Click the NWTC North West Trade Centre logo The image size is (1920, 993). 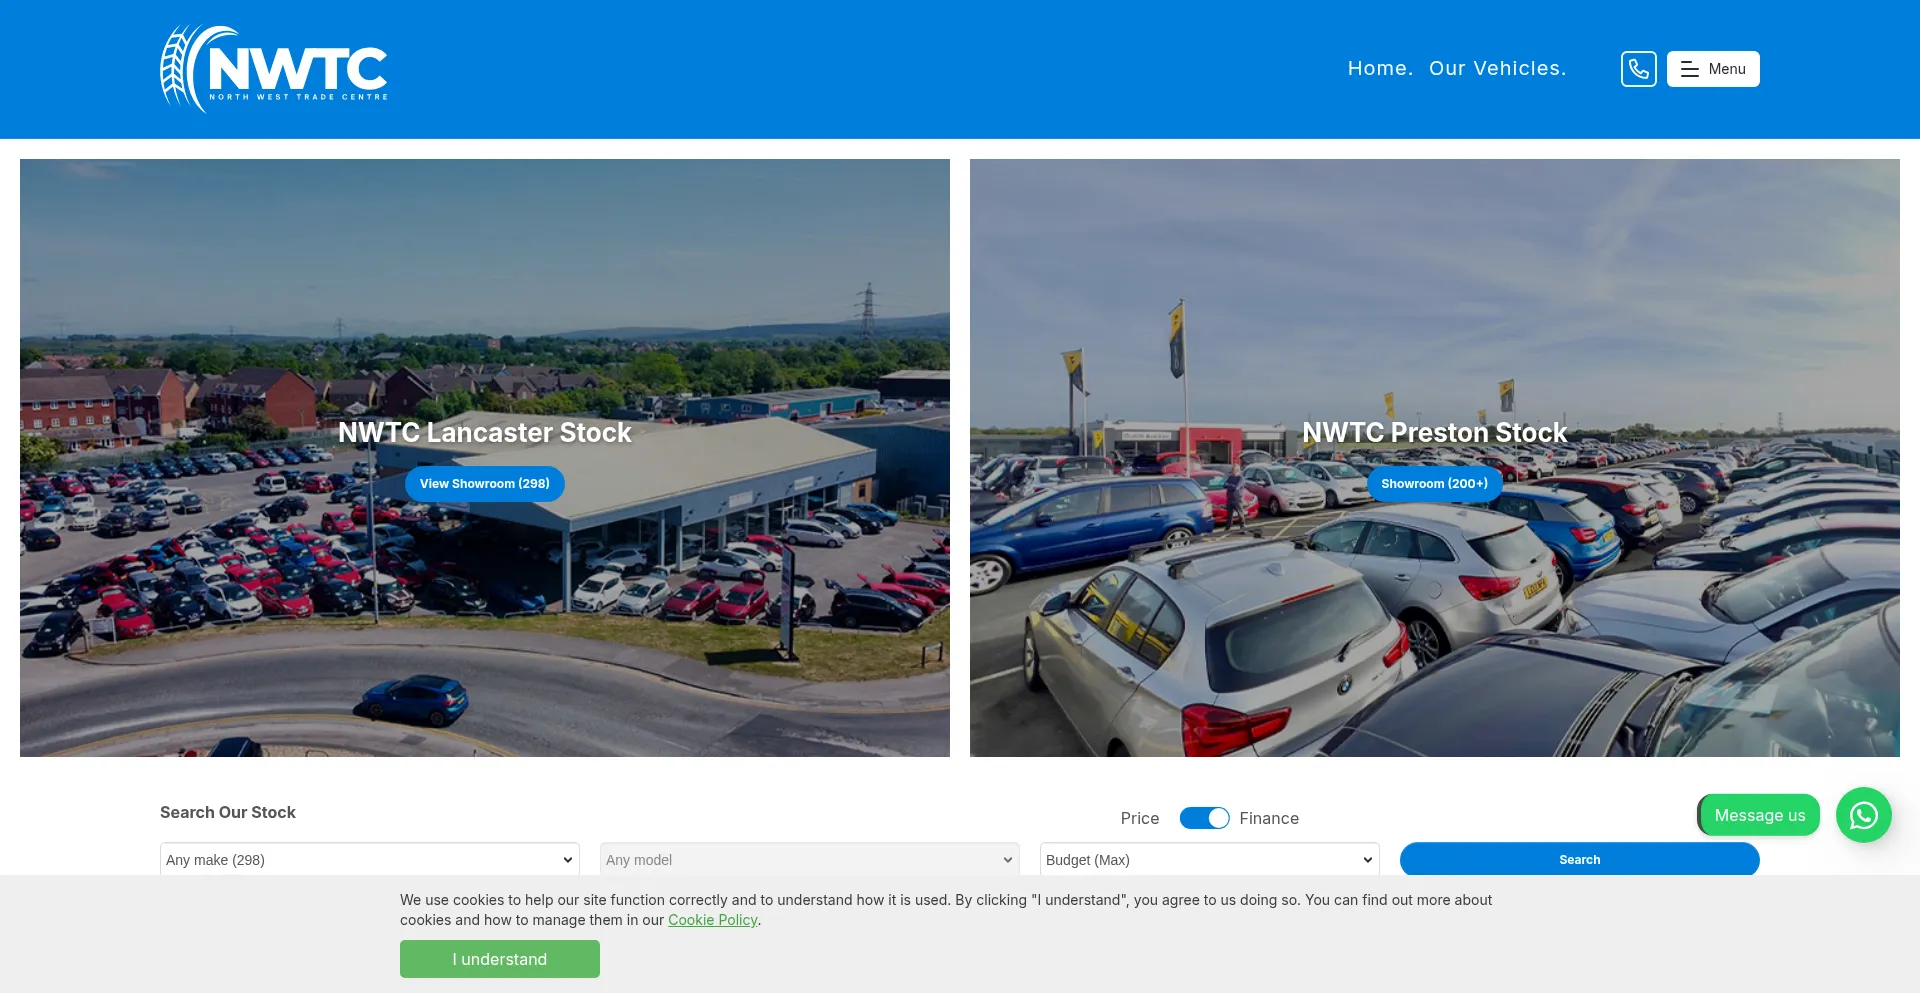pyautogui.click(x=274, y=69)
